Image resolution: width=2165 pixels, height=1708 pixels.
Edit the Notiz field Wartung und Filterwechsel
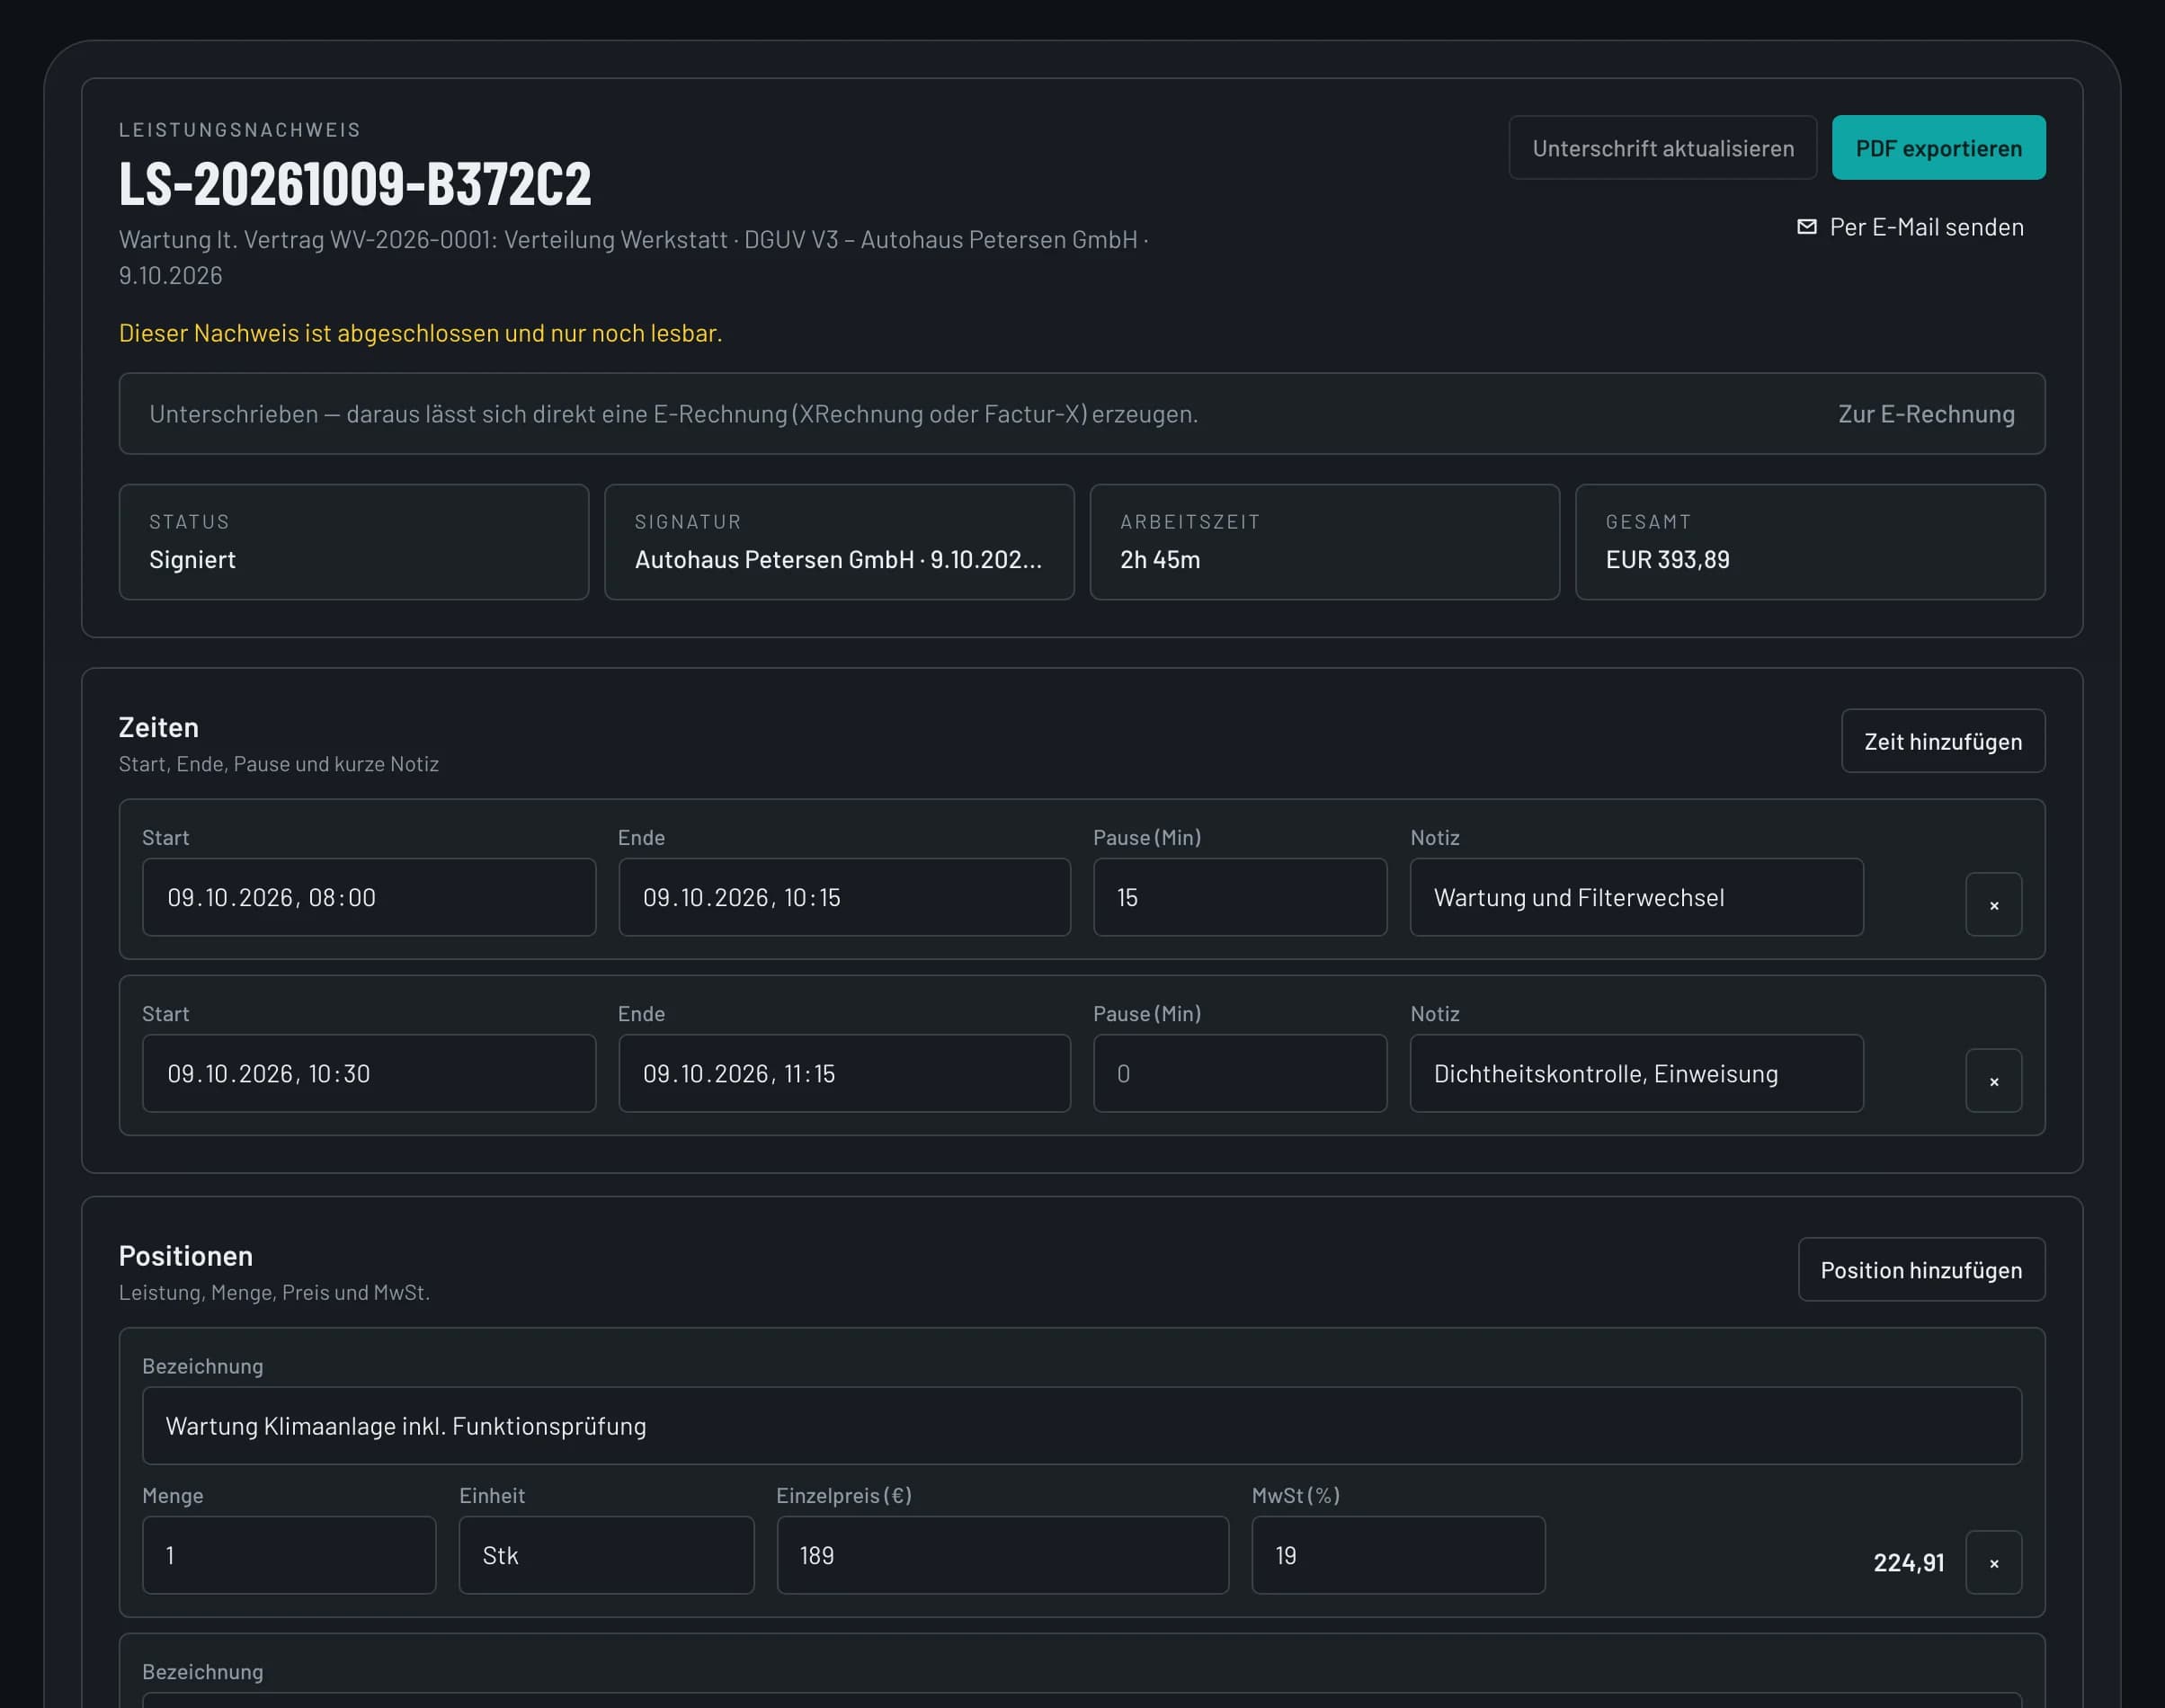pyautogui.click(x=1636, y=897)
